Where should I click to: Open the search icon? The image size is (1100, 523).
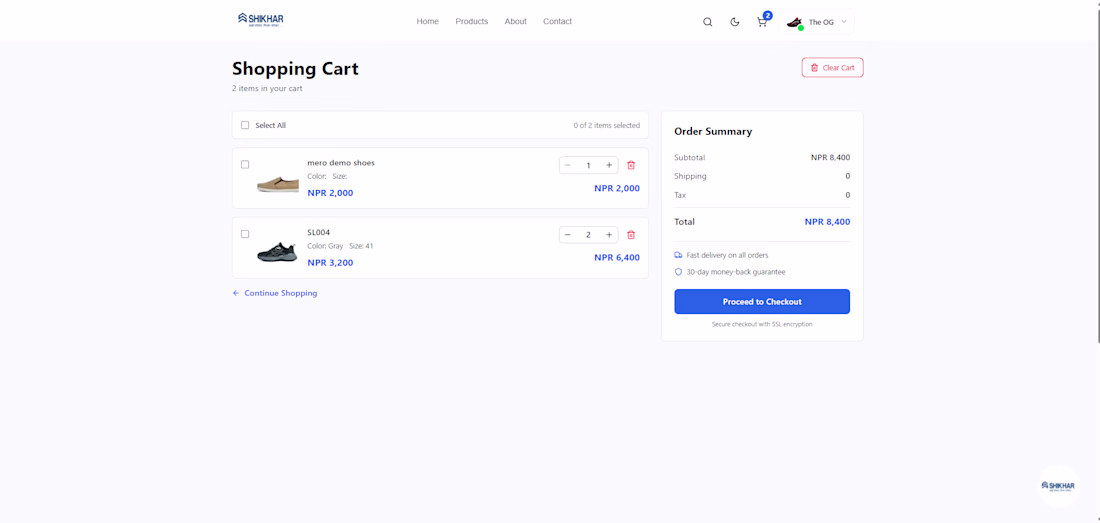708,22
